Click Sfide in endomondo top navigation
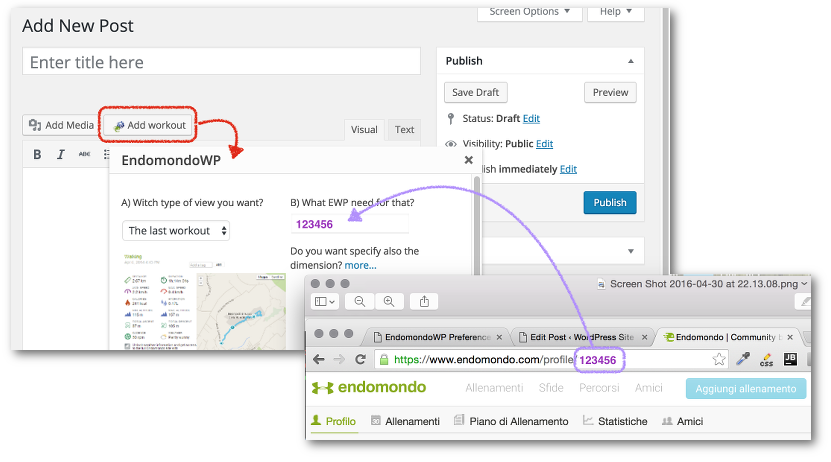831x462 pixels. point(551,388)
